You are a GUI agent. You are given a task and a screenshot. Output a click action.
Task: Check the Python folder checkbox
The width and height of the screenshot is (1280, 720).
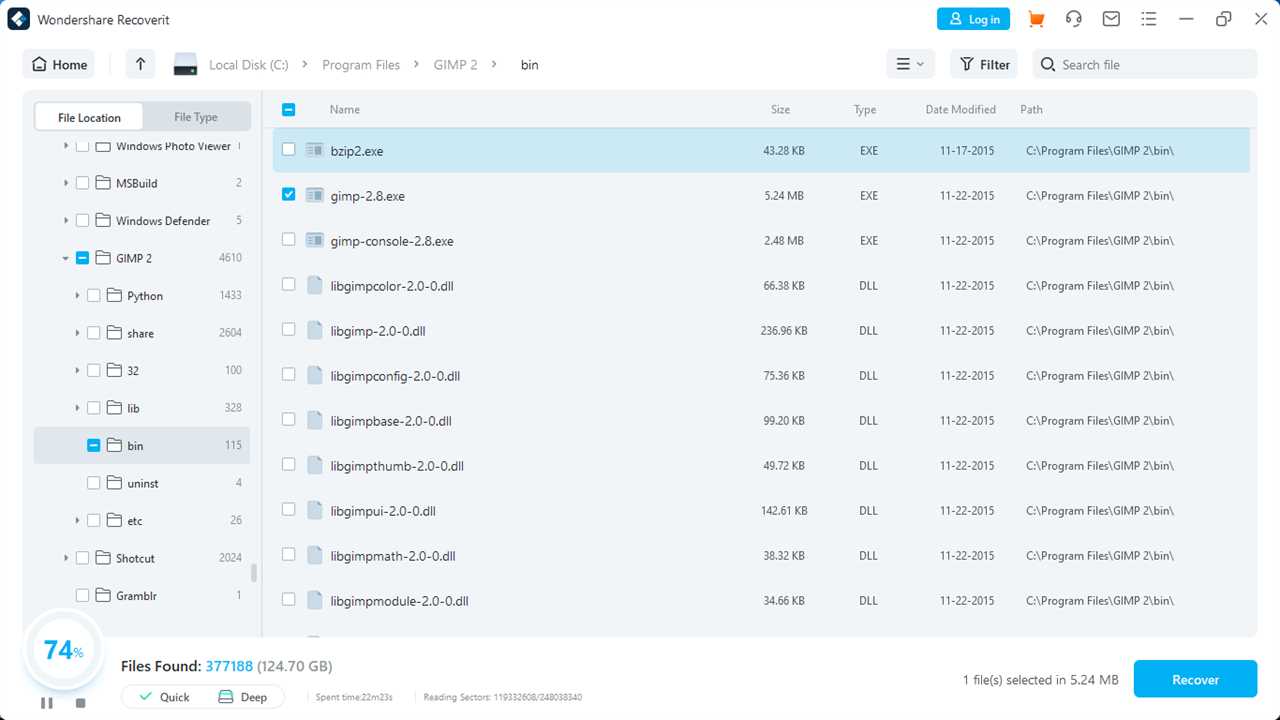93,295
